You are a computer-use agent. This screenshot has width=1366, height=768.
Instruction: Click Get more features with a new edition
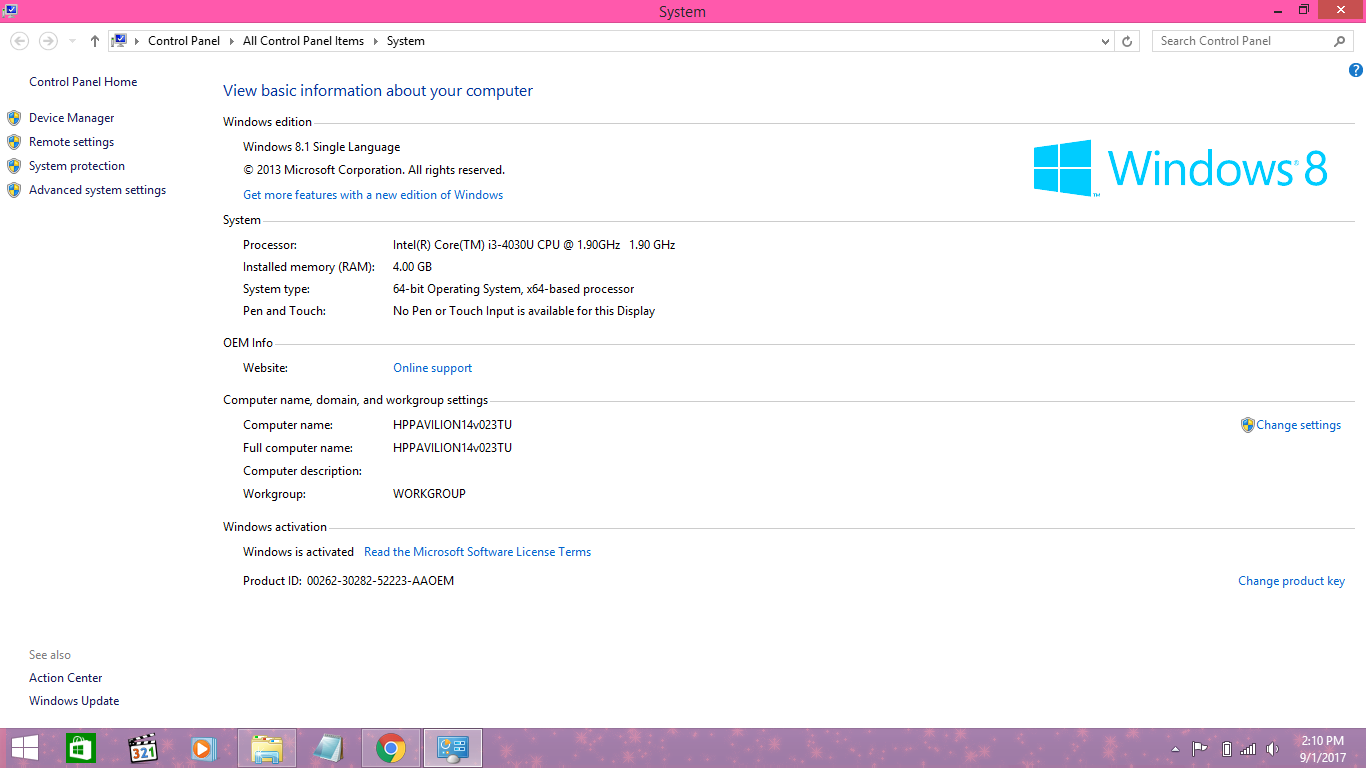(x=373, y=195)
